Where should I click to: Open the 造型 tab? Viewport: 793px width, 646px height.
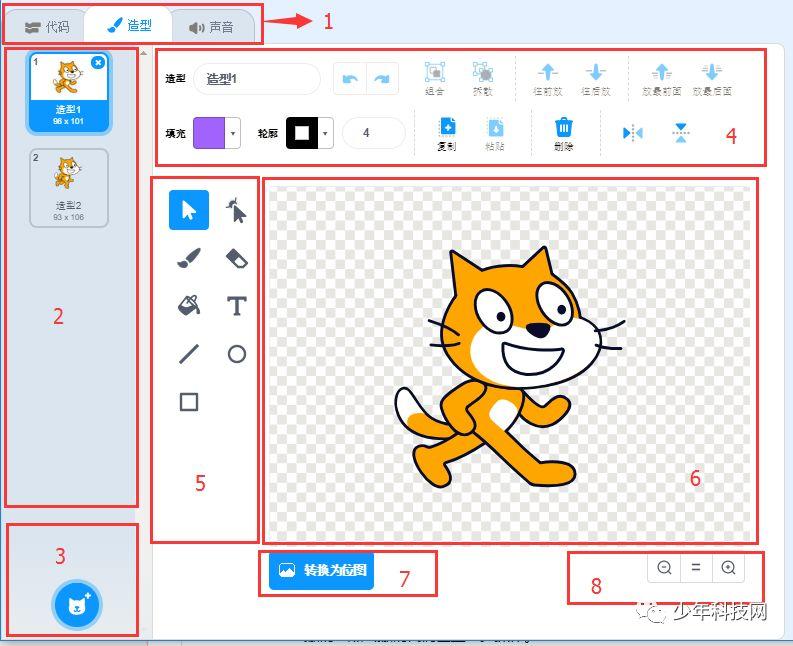129,25
